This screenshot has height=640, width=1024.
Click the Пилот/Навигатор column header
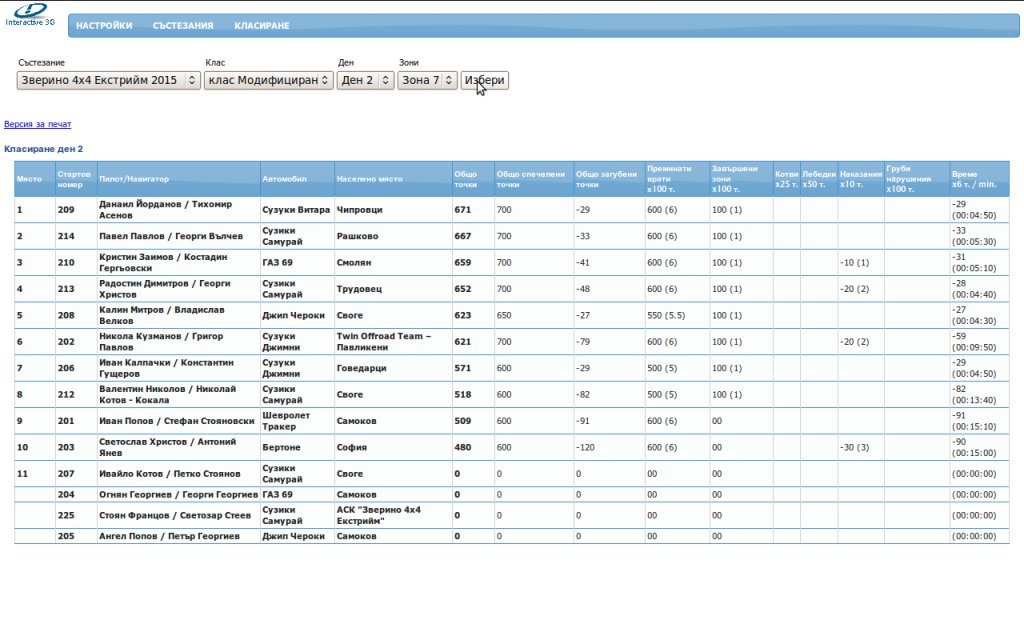134,179
